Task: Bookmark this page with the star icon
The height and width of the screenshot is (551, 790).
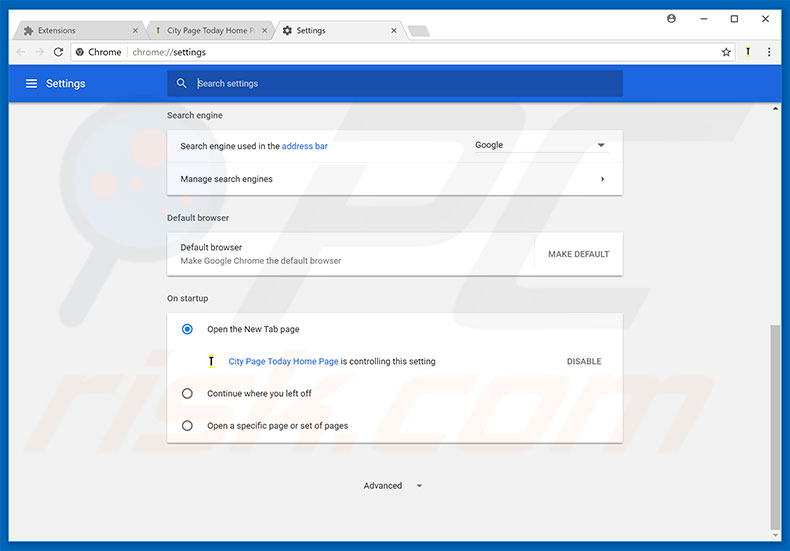Action: pyautogui.click(x=726, y=52)
